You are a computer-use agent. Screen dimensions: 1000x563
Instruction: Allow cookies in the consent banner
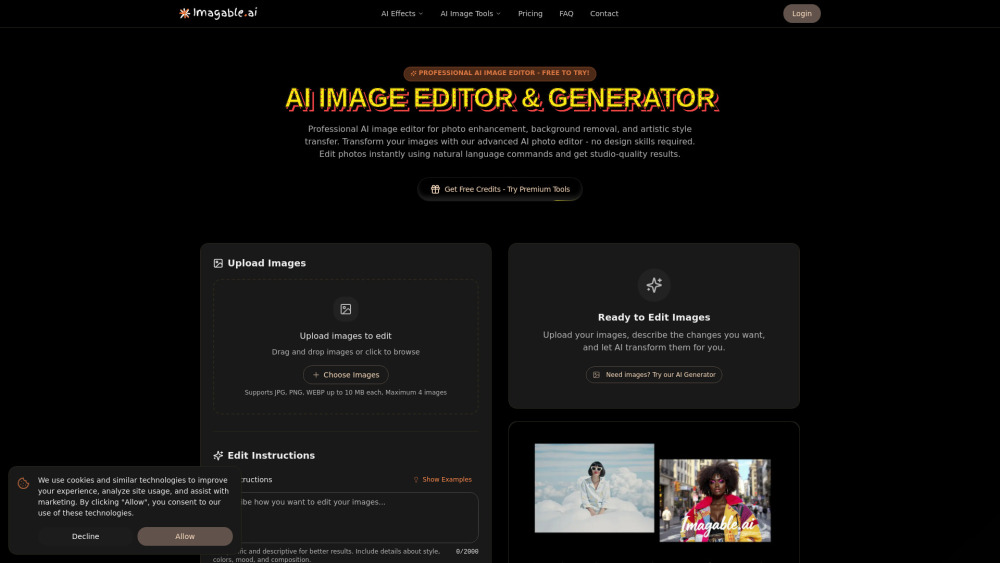185,536
